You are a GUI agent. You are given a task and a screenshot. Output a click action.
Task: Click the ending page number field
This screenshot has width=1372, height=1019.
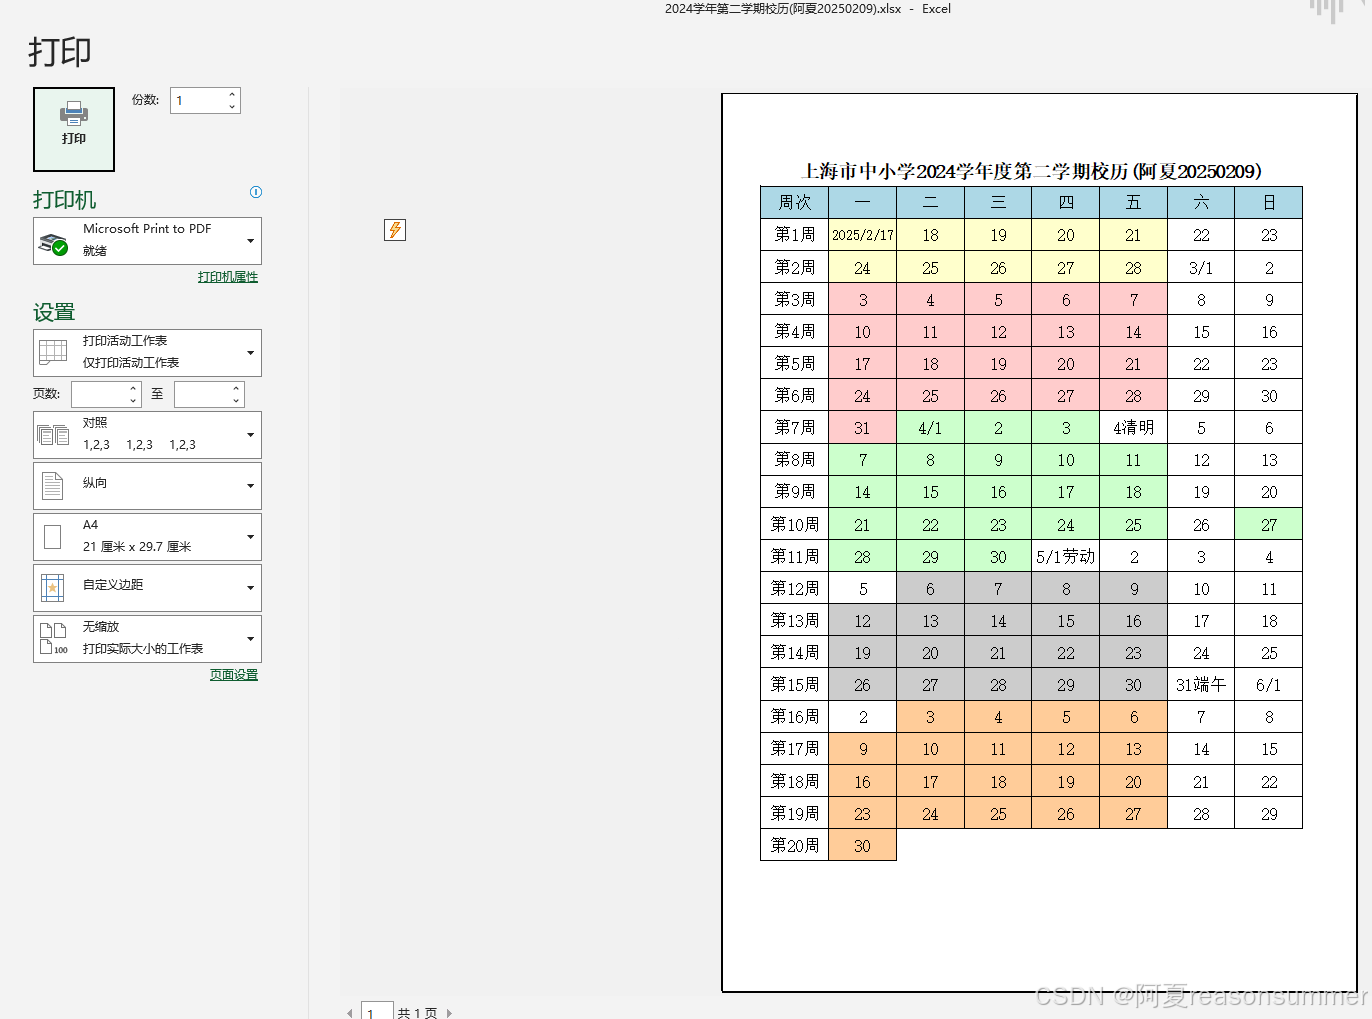203,394
